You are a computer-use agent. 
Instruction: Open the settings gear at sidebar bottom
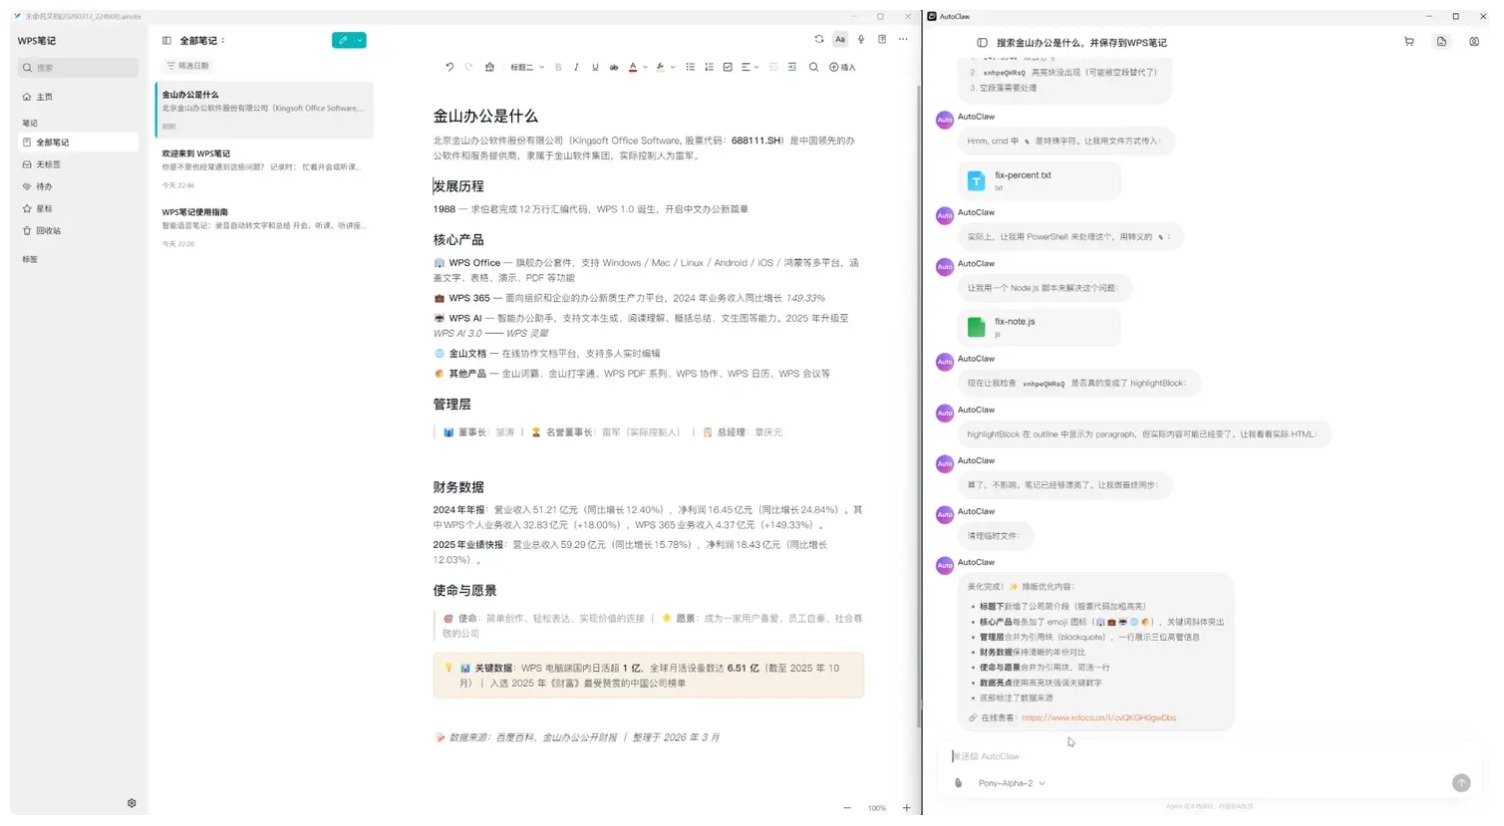(x=132, y=803)
